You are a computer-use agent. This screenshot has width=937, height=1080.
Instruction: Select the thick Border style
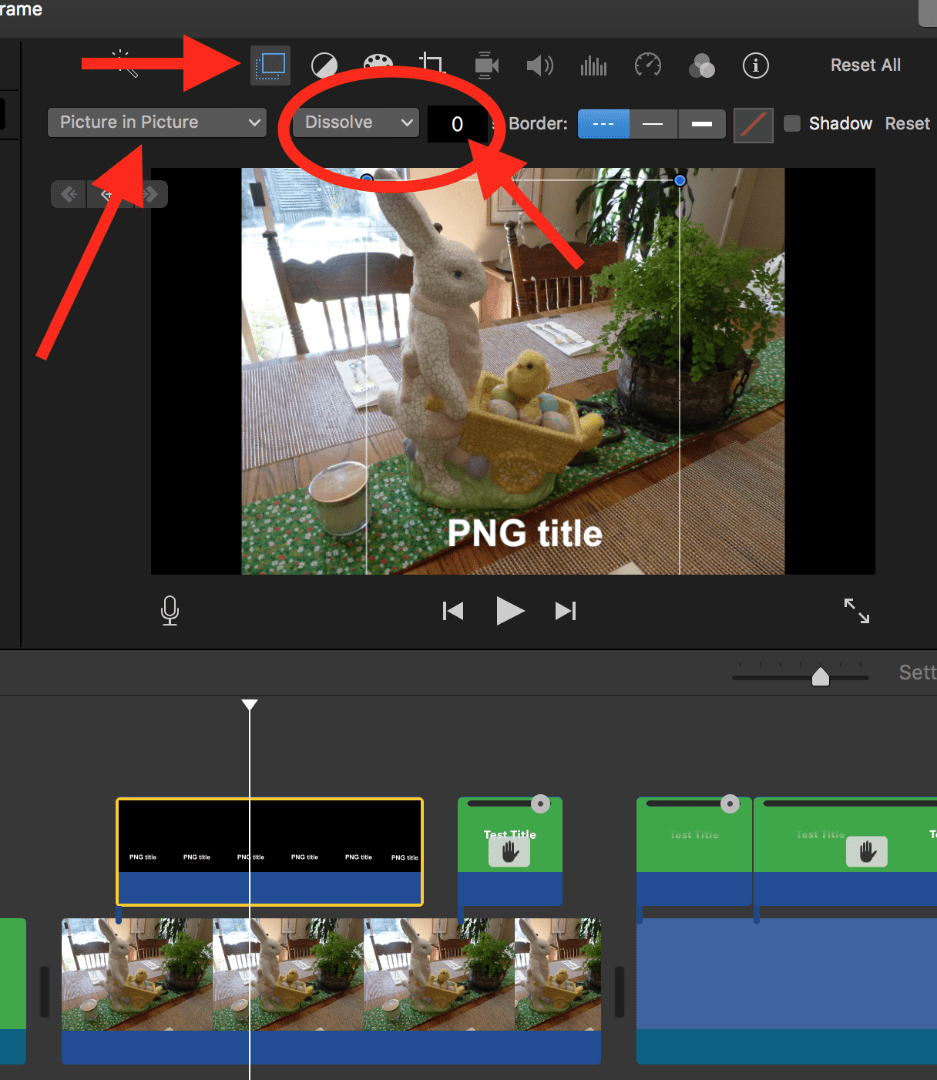[701, 124]
